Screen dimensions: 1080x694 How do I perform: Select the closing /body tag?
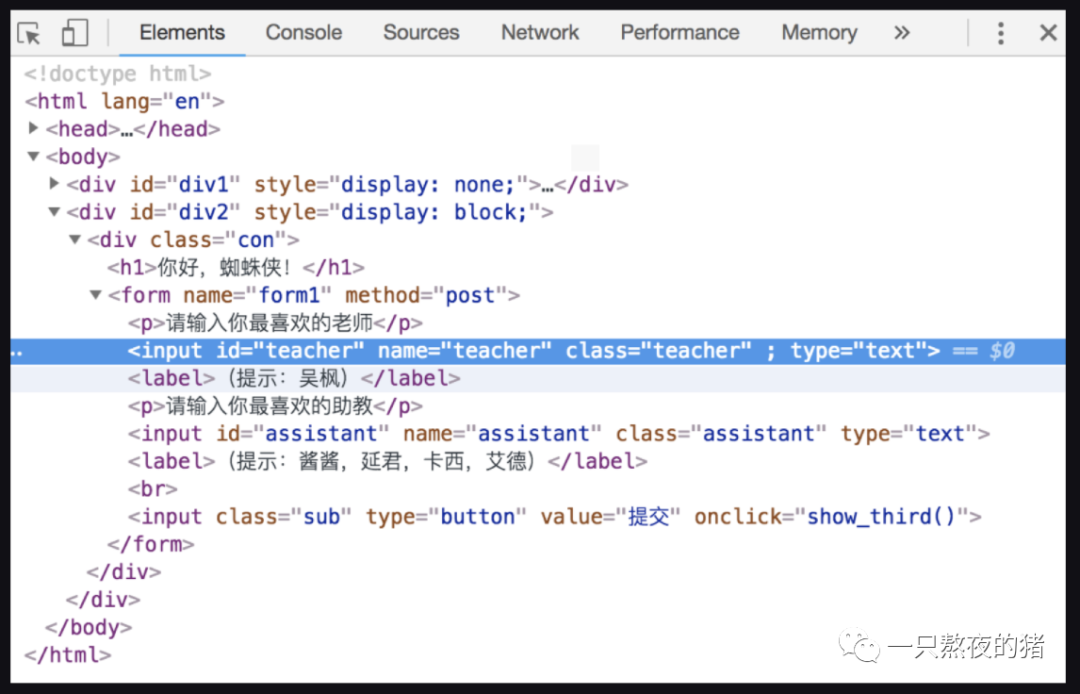pyautogui.click(x=88, y=627)
